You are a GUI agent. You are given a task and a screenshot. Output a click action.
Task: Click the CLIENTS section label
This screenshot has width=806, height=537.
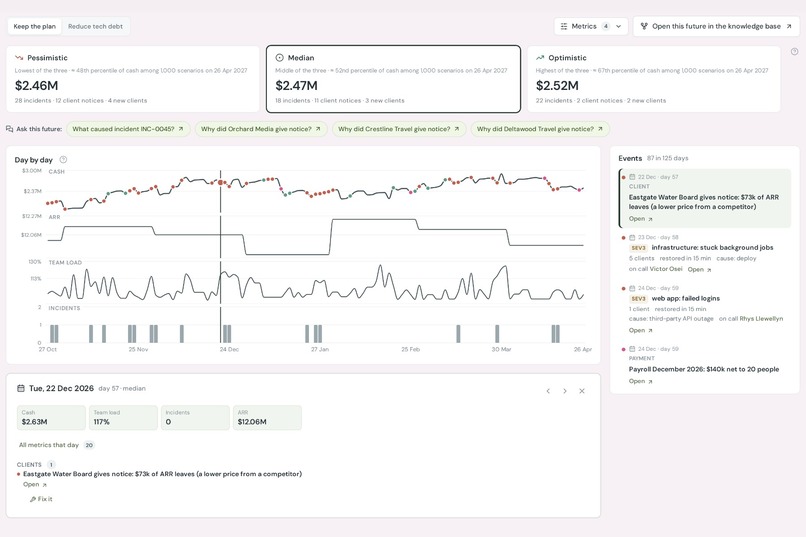pos(29,465)
